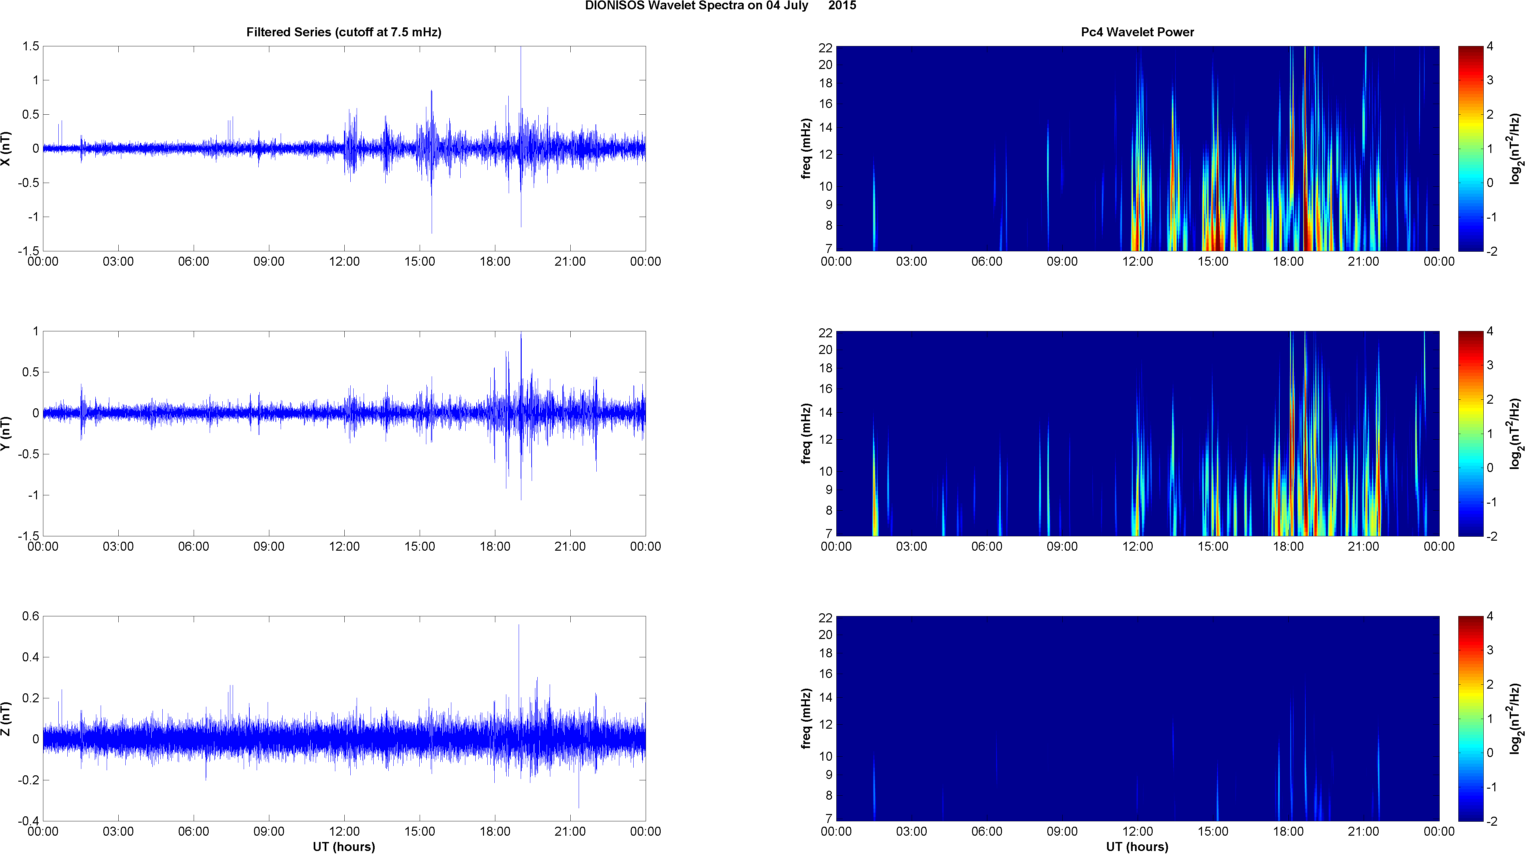Click the colorbar beside the Y component spectrogram
This screenshot has height=854, width=1525.
point(1471,434)
